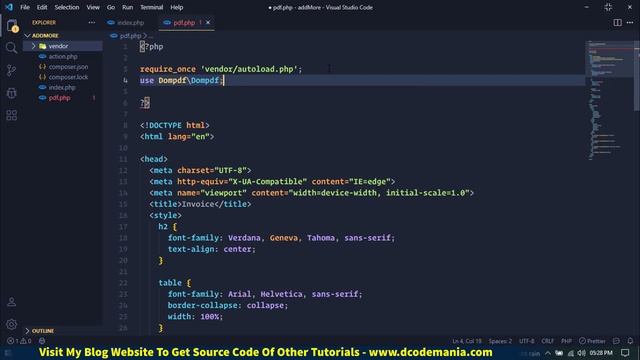Image resolution: width=640 pixels, height=360 pixels.
Task: Open the Extensions view
Action: coord(11,115)
